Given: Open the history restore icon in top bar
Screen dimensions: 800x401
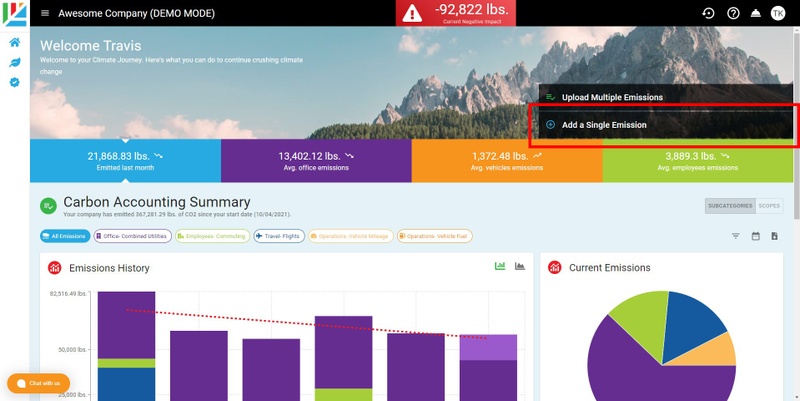Looking at the screenshot, I should click(708, 13).
